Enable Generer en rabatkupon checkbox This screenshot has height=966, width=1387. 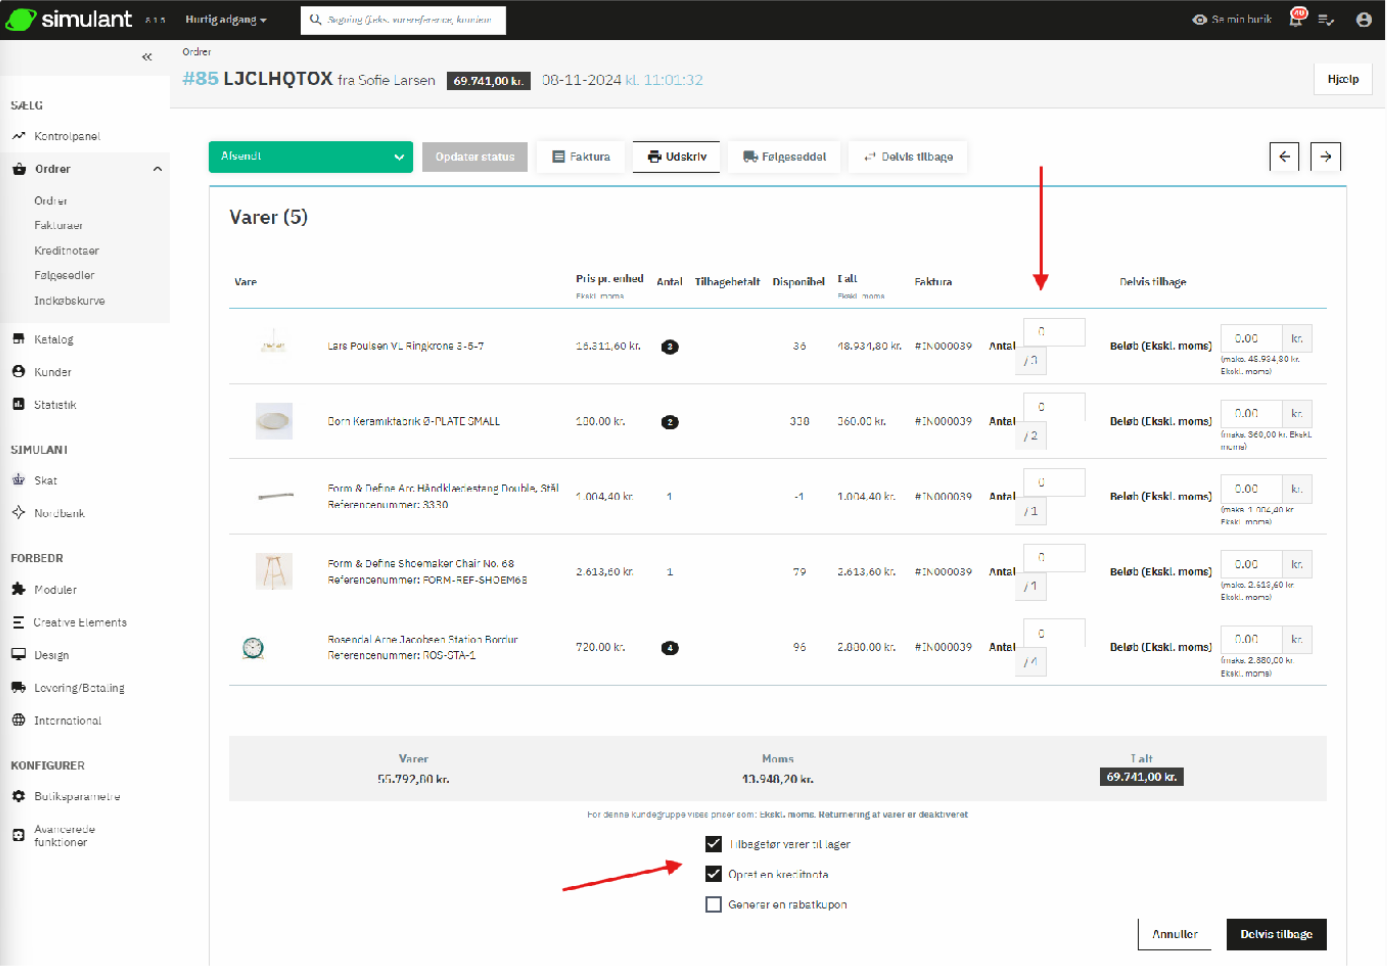[x=713, y=905]
